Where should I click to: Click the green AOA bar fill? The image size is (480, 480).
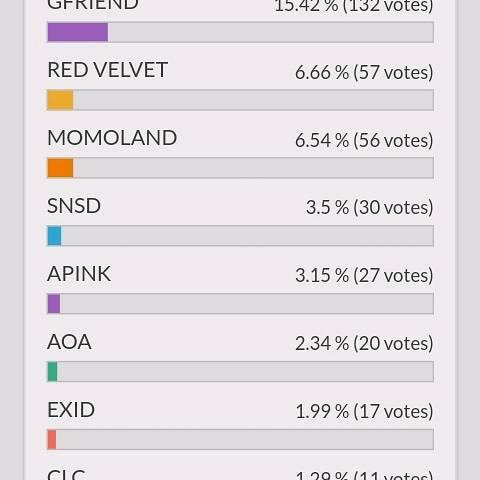pos(52,372)
